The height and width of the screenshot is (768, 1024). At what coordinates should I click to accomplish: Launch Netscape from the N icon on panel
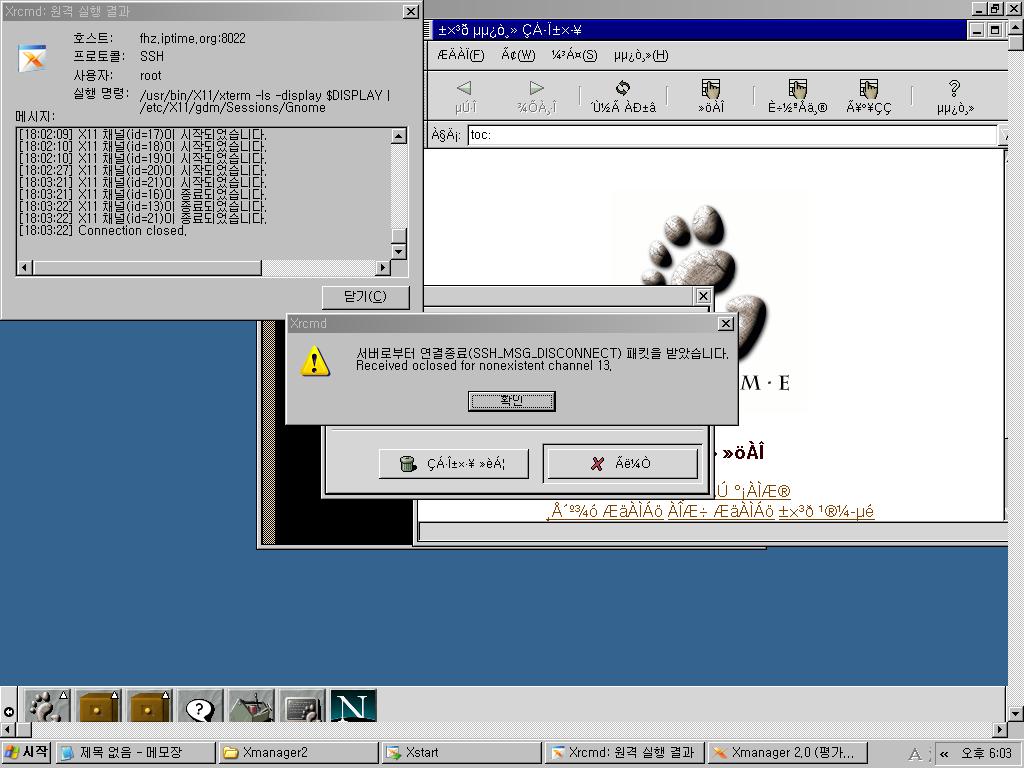[x=353, y=706]
